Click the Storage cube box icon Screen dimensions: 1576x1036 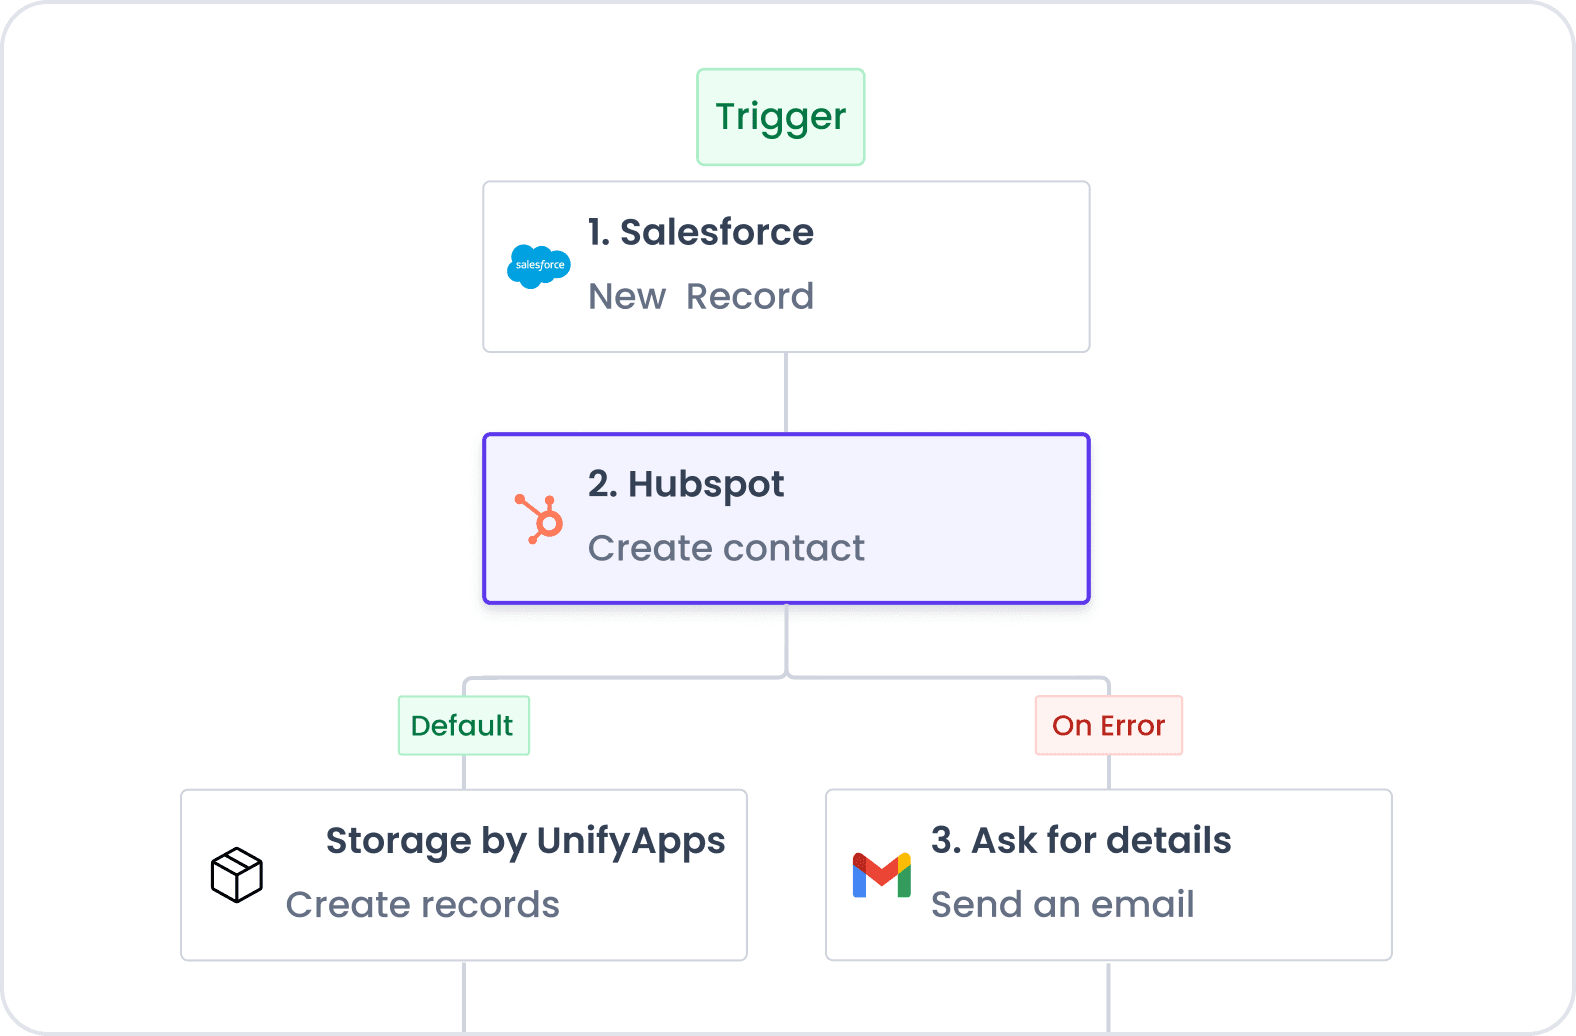[x=237, y=875]
